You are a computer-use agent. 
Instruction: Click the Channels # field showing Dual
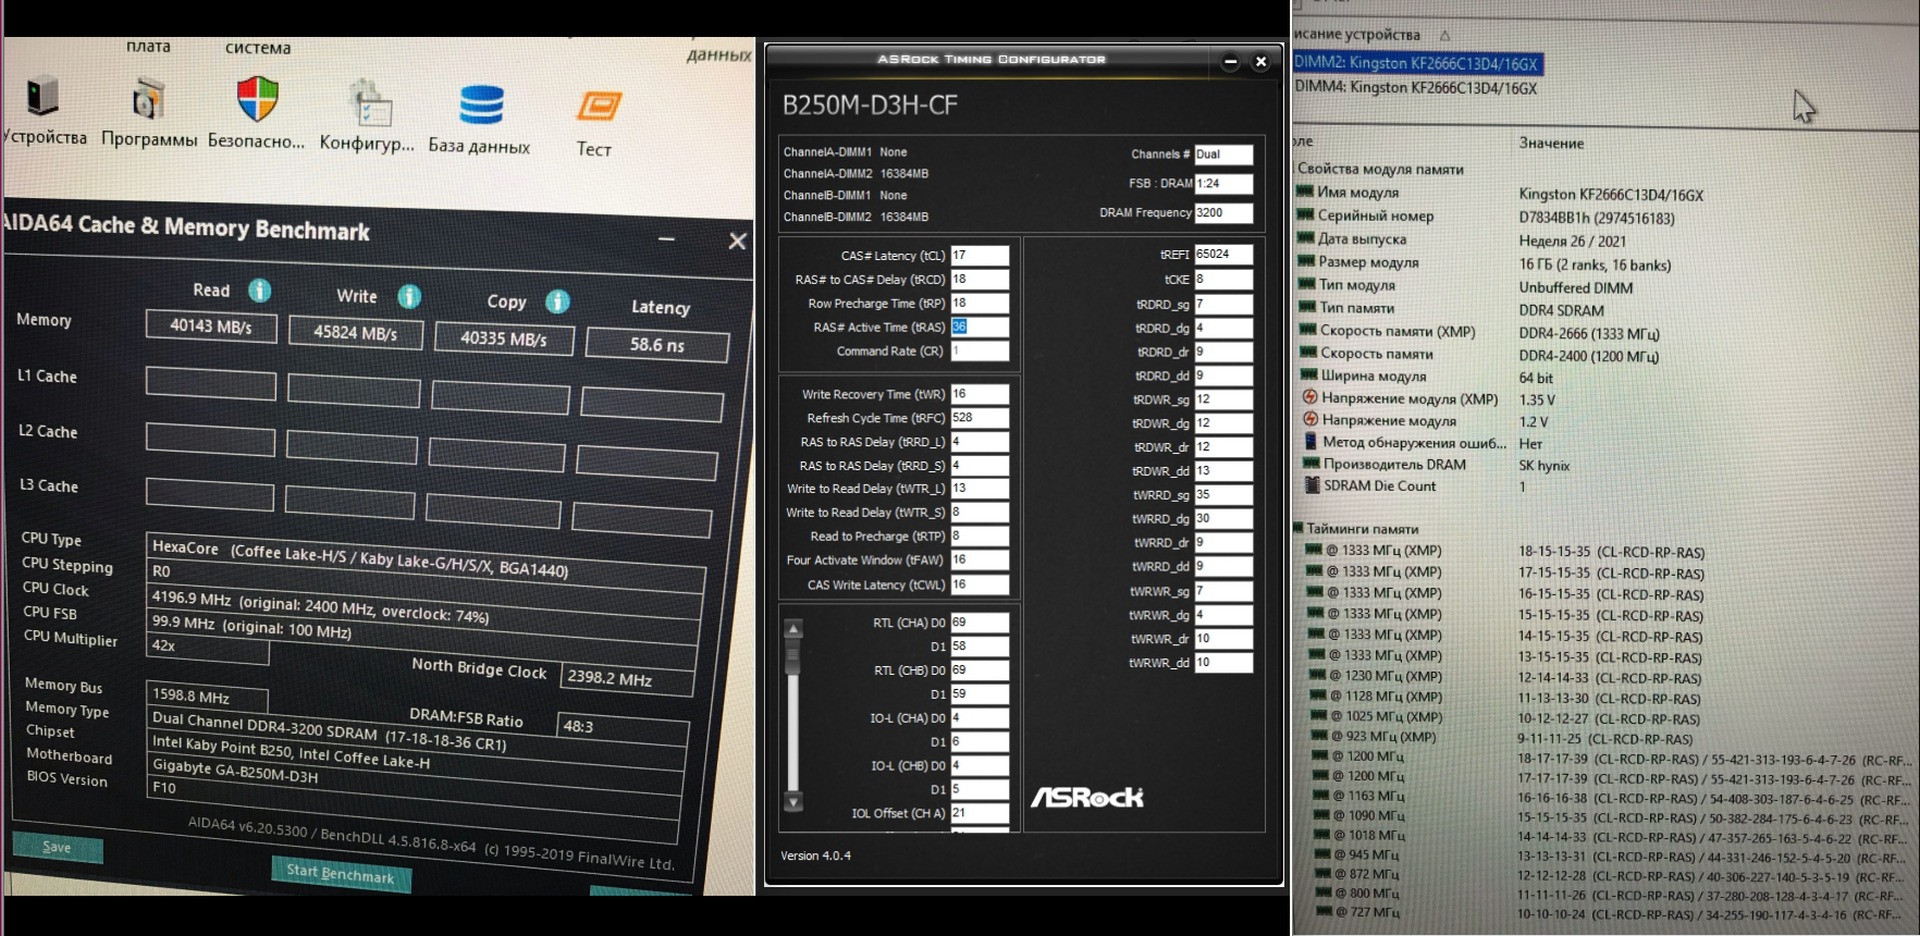(x=1223, y=155)
